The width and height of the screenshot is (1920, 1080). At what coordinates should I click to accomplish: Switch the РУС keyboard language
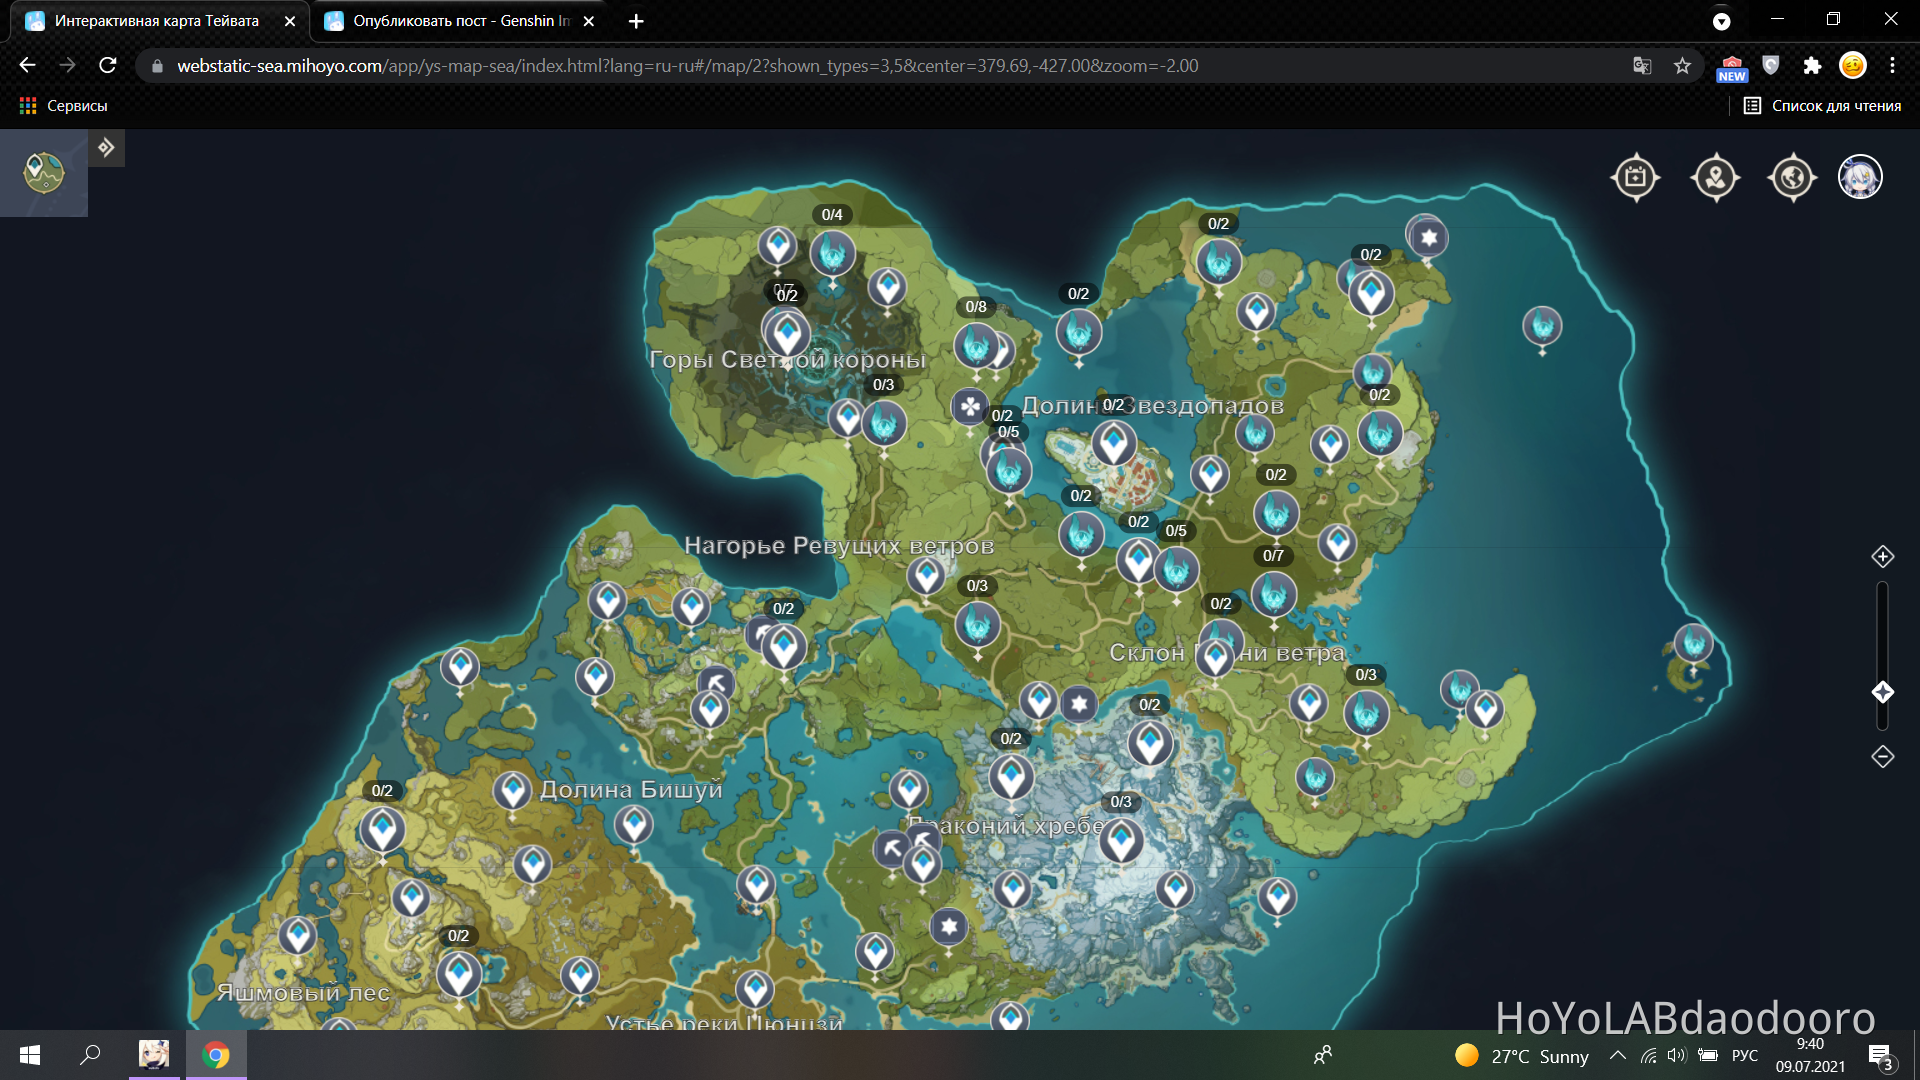click(1745, 1055)
